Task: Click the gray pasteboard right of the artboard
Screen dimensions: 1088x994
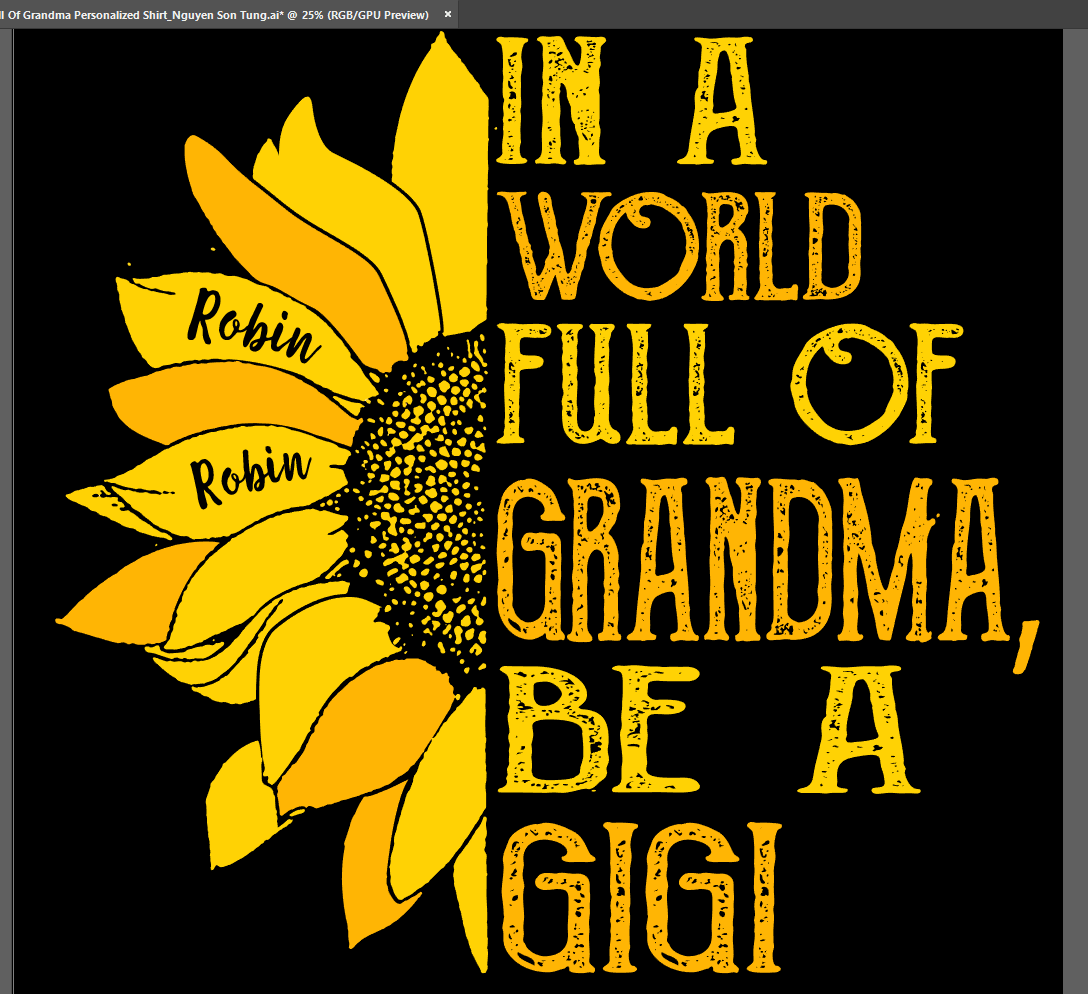Action: 1076,500
